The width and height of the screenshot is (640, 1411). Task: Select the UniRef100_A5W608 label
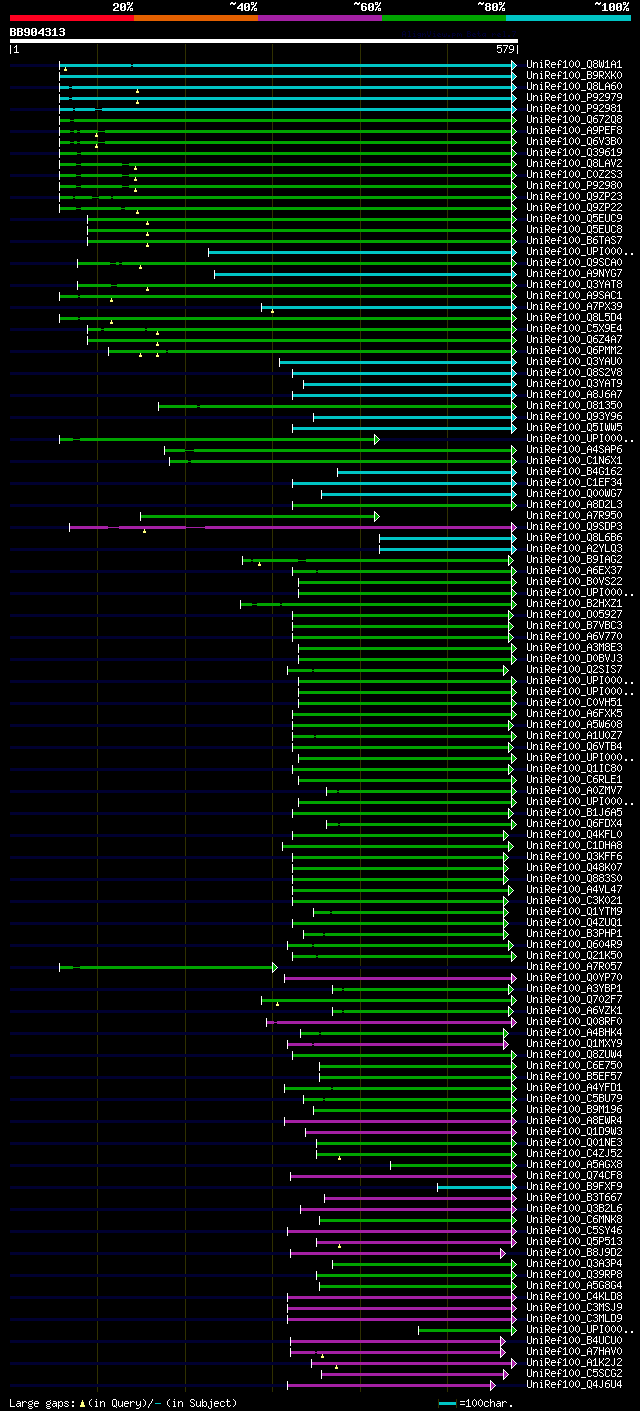coord(574,725)
